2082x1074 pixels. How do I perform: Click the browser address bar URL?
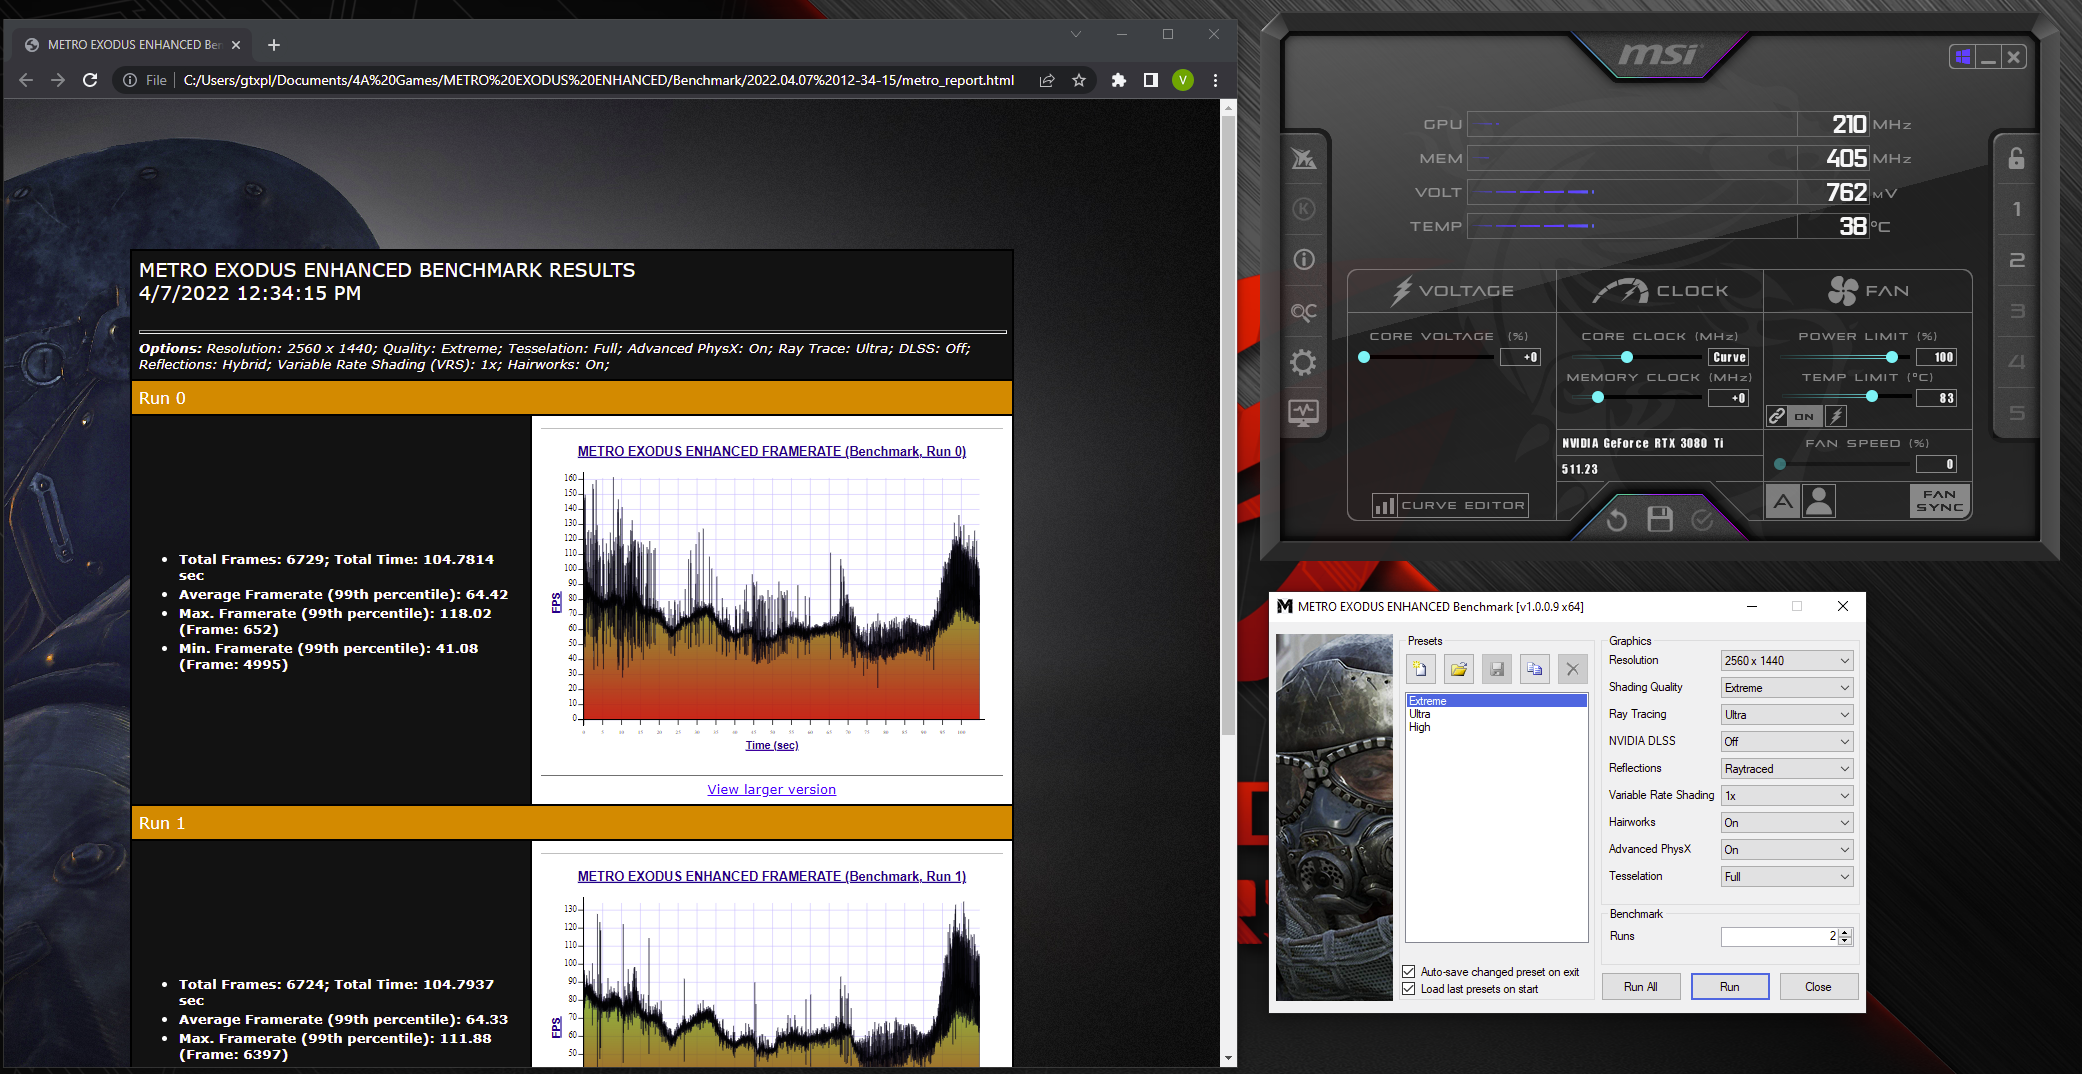tap(599, 80)
